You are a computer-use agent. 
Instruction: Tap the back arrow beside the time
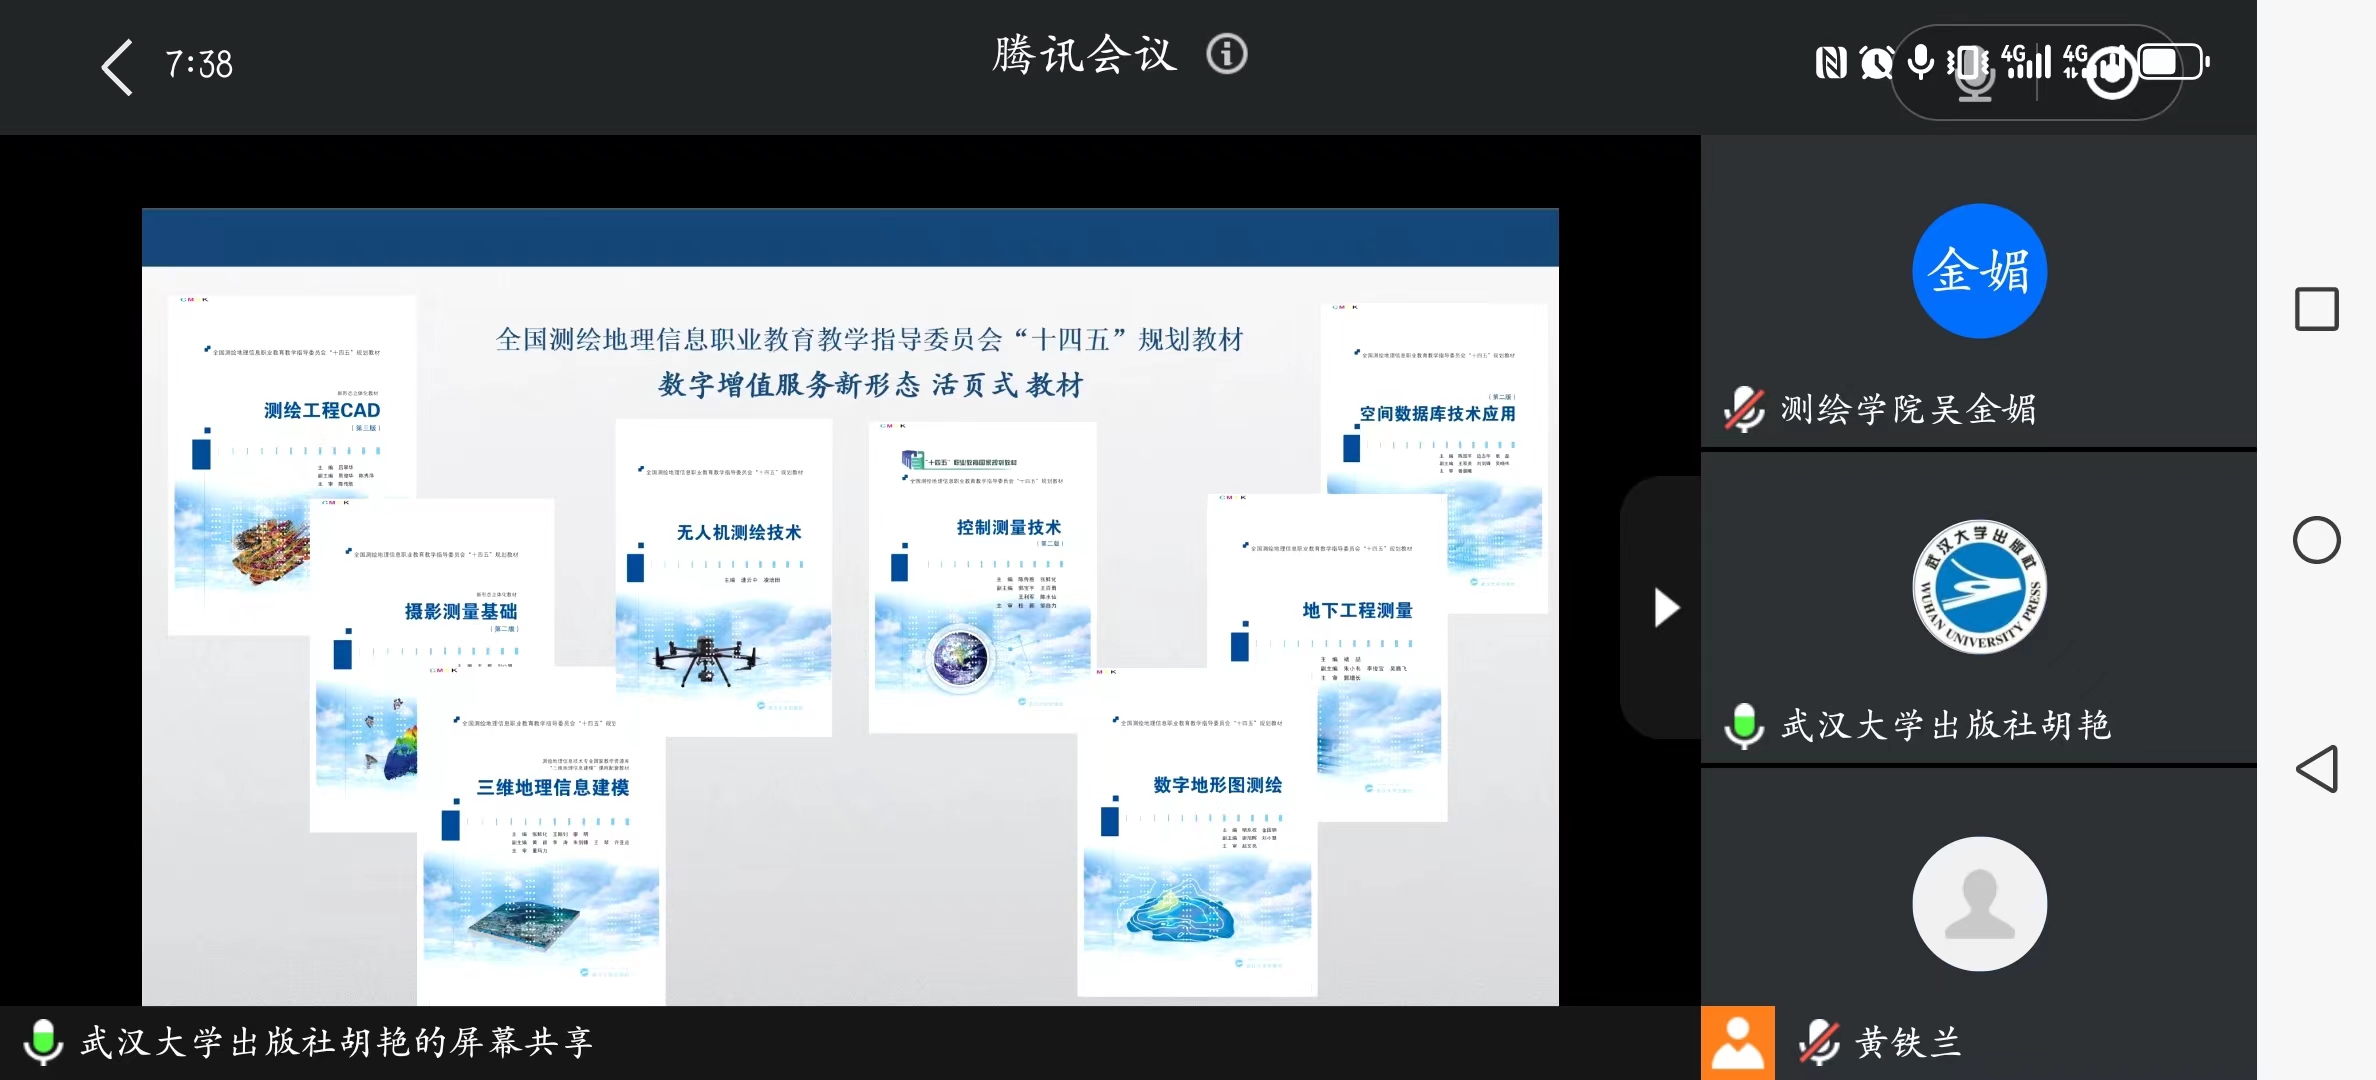118,67
